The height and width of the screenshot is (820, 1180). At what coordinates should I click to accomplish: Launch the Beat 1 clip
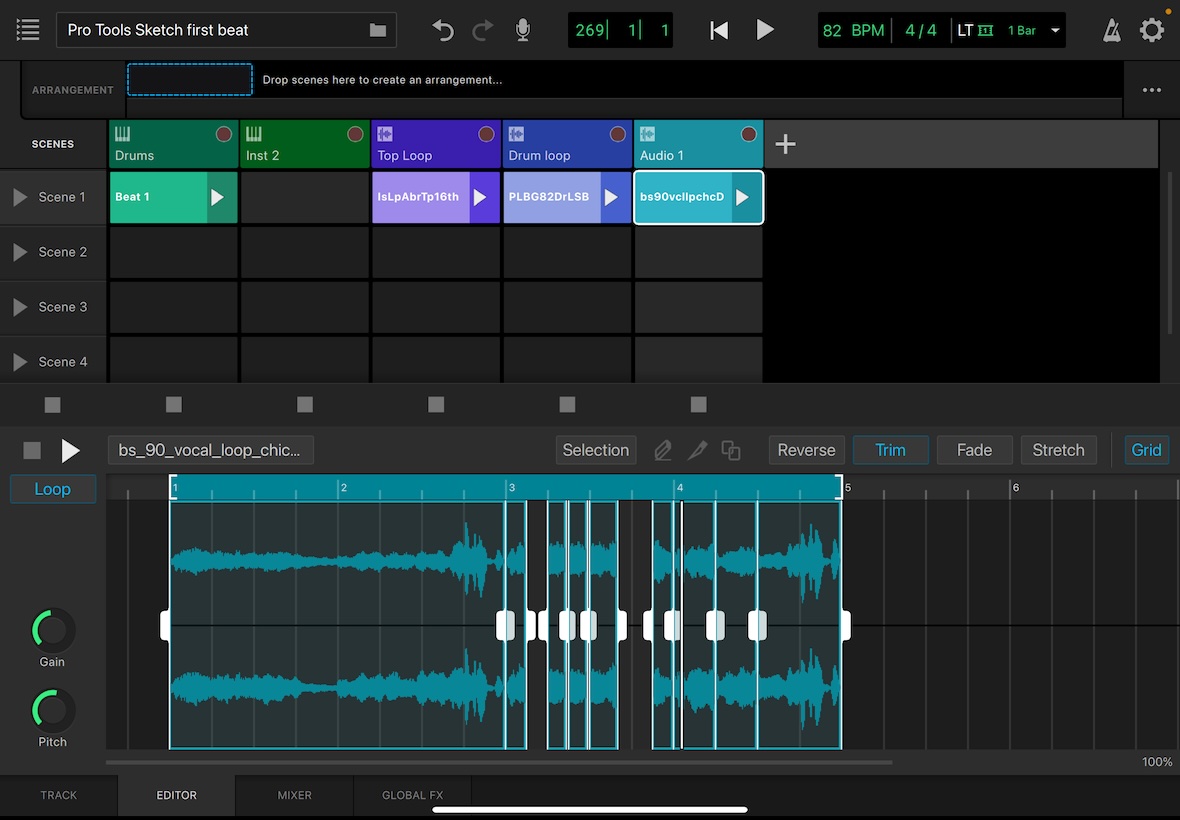pyautogui.click(x=217, y=197)
